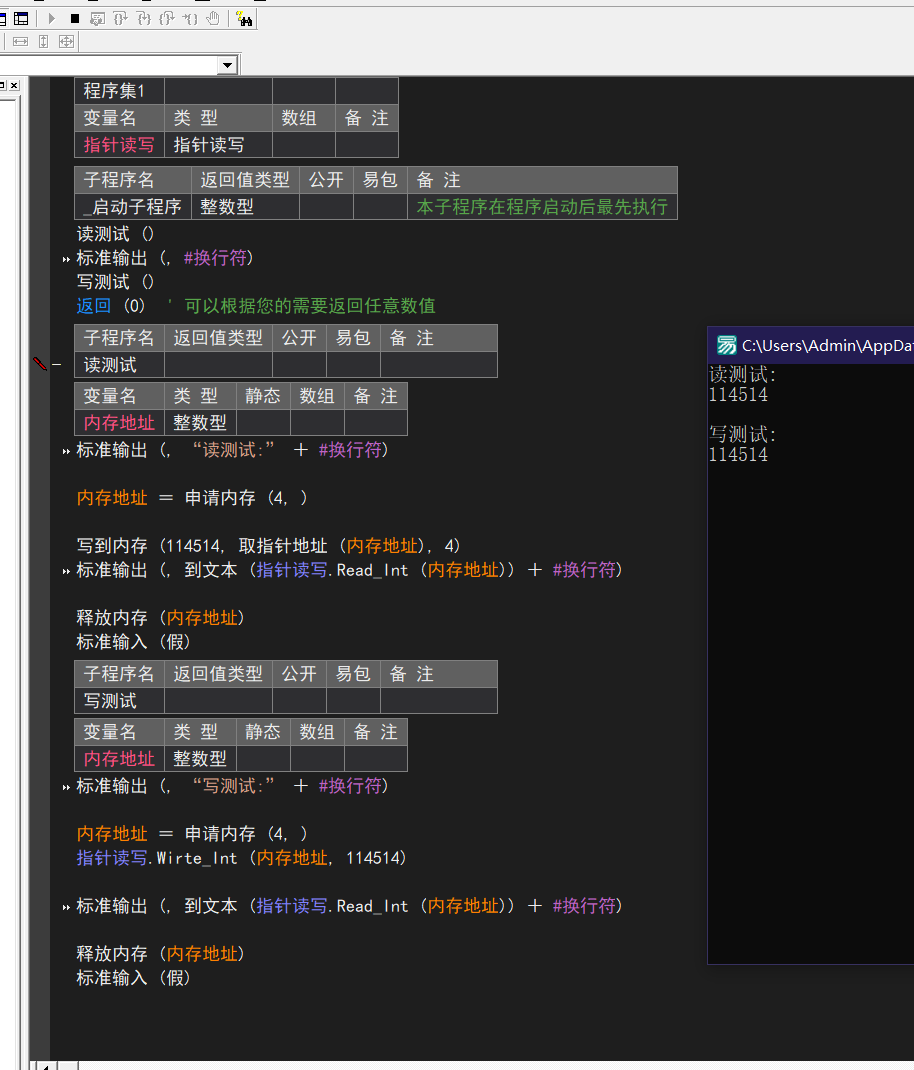
Task: Click the red breakpoint marker beside 读测试 subroutine
Action: tap(40, 364)
